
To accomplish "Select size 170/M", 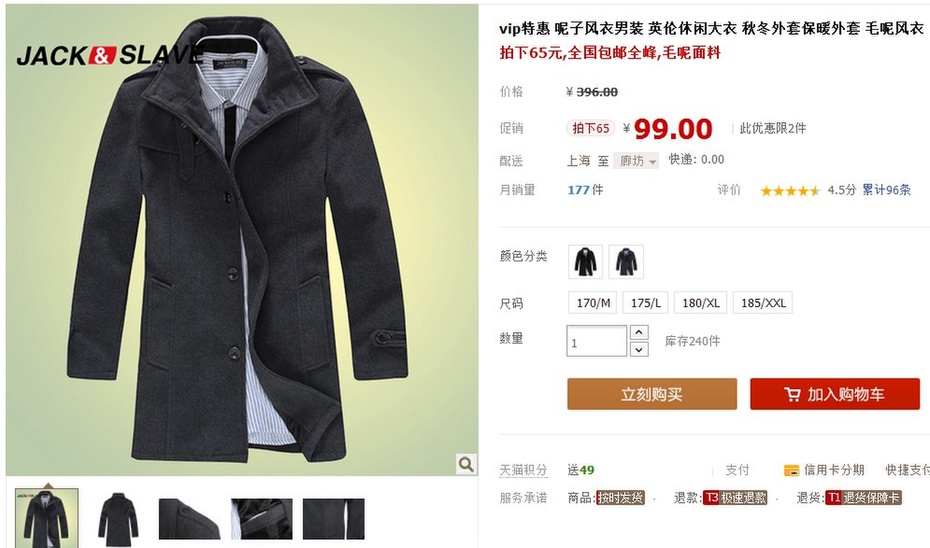I will tap(593, 303).
